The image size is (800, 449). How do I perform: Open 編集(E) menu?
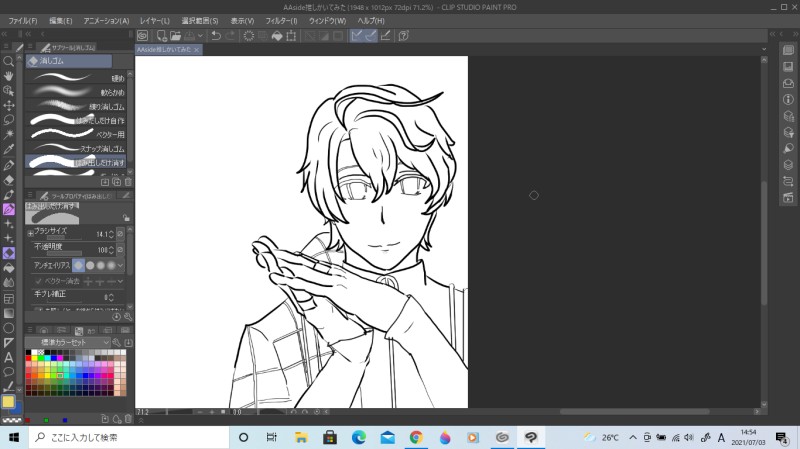tap(60, 21)
